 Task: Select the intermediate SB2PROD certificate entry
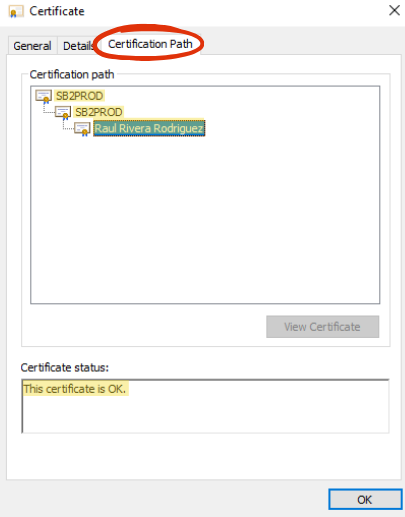pos(99,112)
